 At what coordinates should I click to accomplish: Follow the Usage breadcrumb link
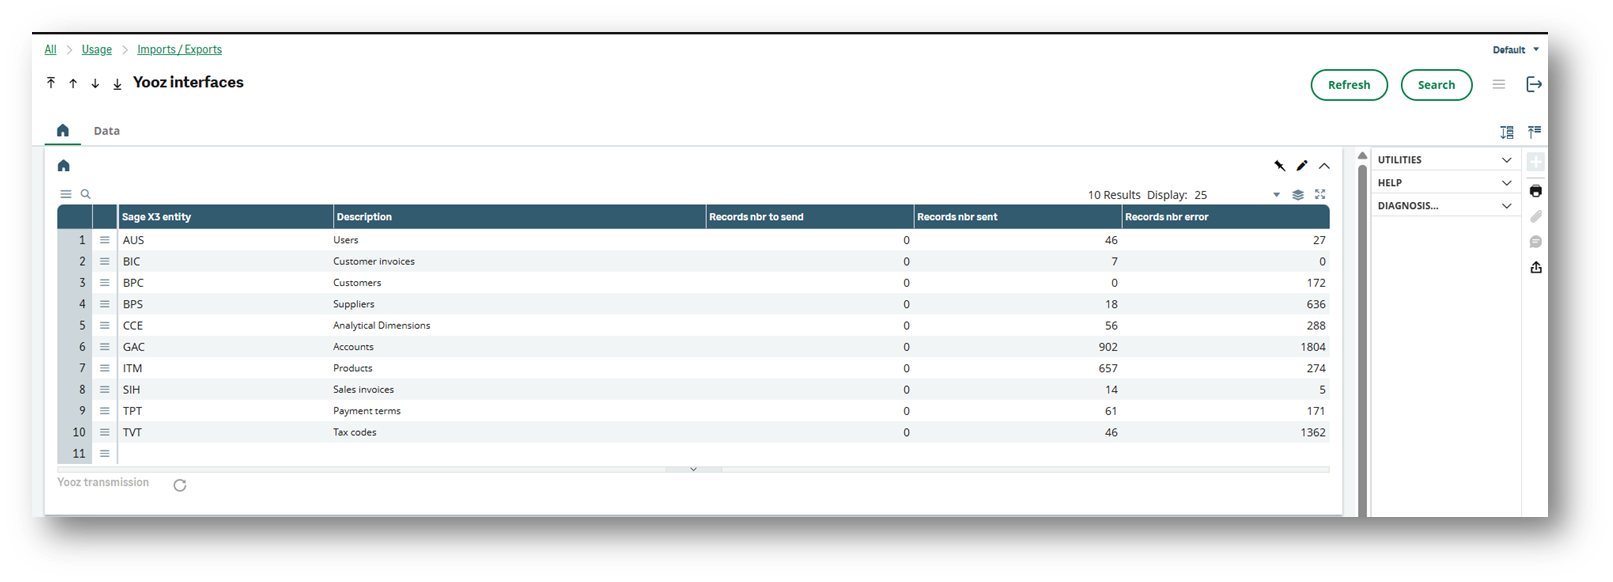click(97, 49)
